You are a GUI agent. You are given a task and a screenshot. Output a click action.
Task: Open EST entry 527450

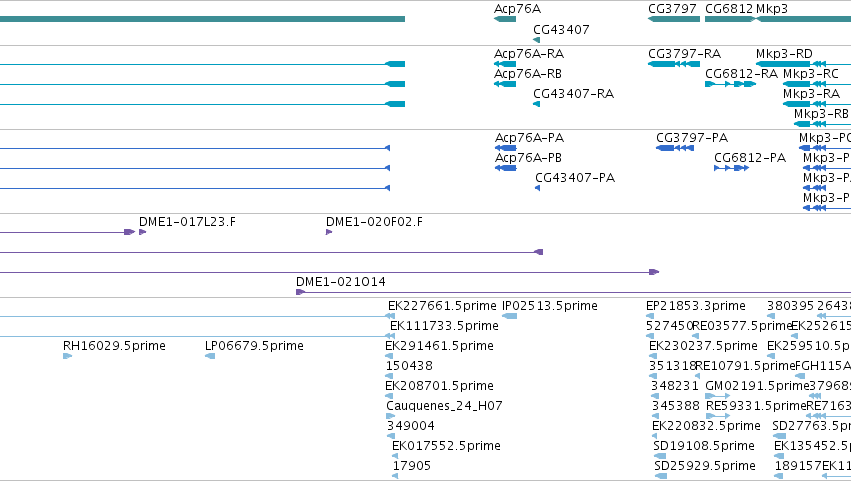tap(670, 326)
